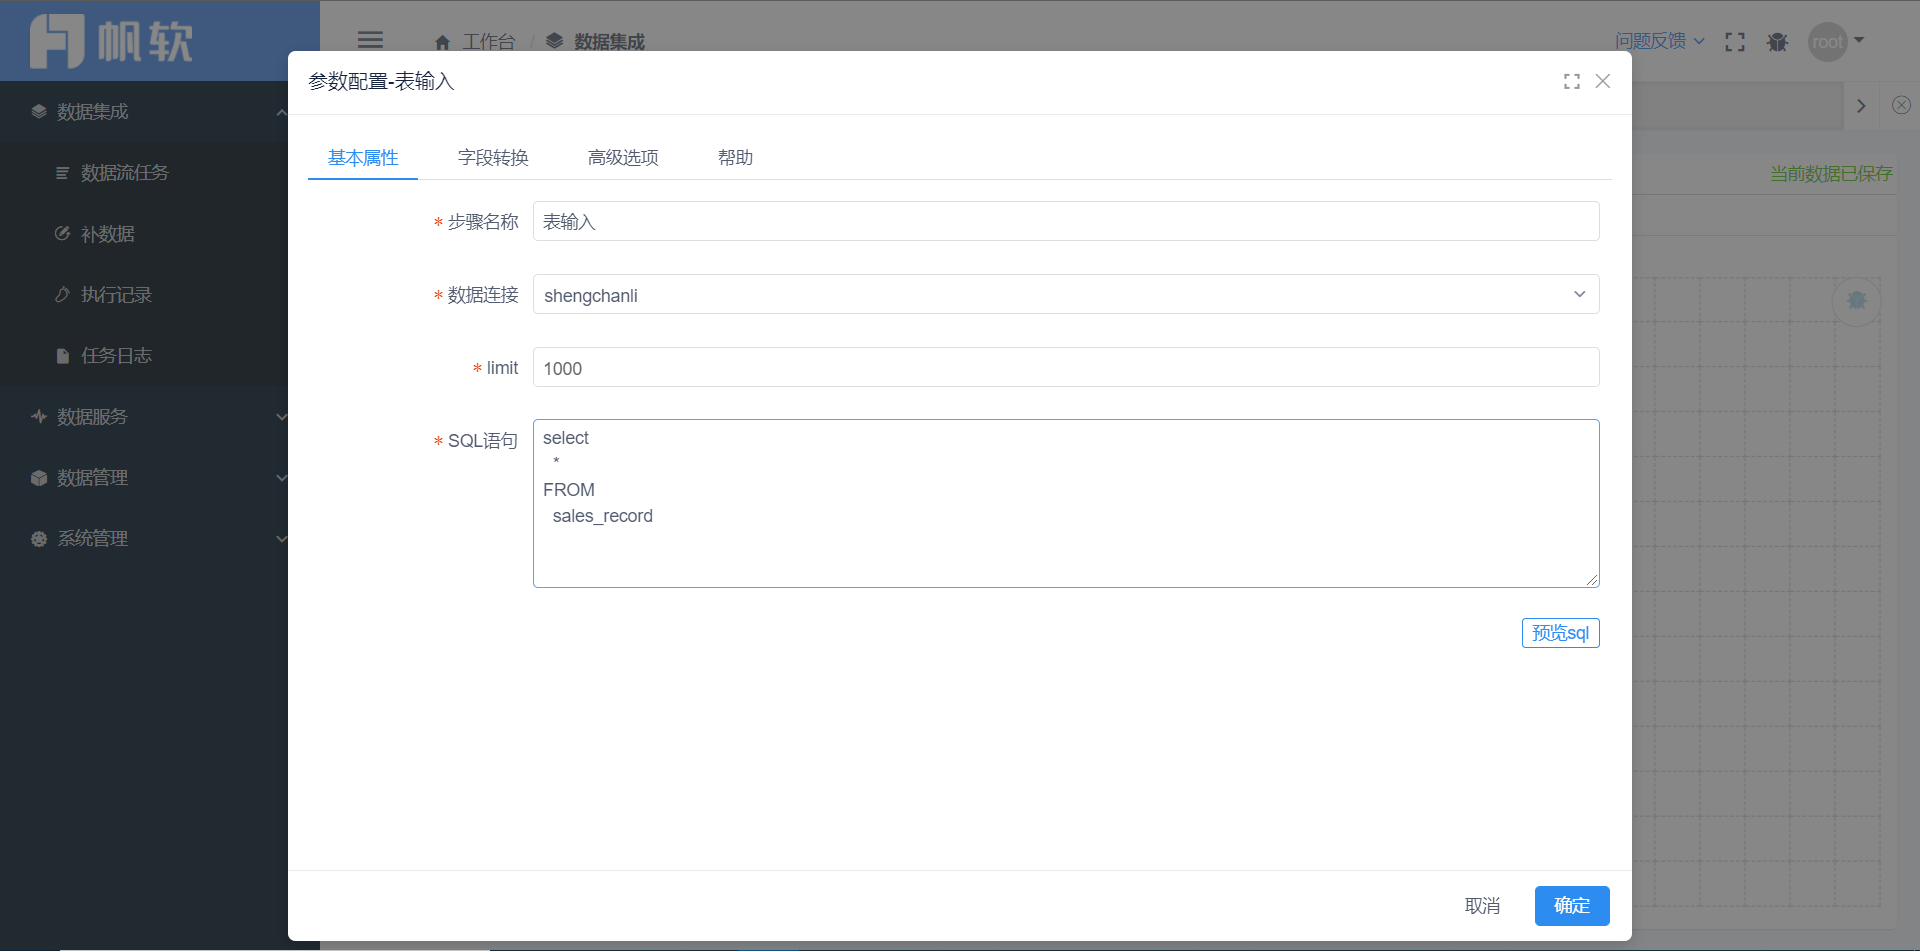Toggle the fullscreen icon in top header
The height and width of the screenshot is (951, 1920).
pos(1735,42)
